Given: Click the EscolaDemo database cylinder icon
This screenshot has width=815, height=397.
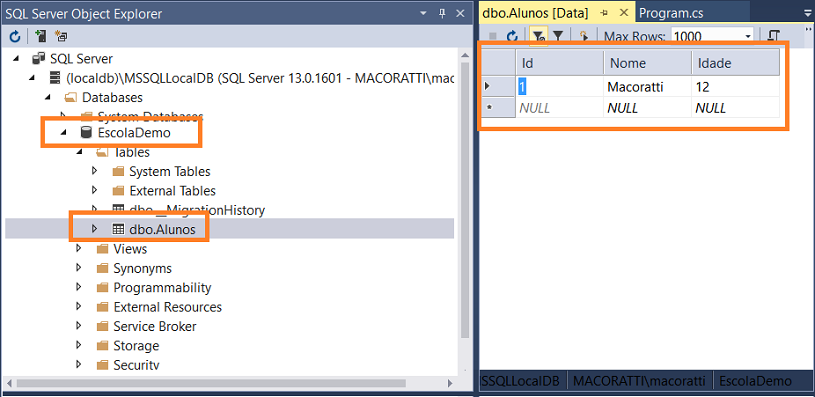Looking at the screenshot, I should pos(86,133).
